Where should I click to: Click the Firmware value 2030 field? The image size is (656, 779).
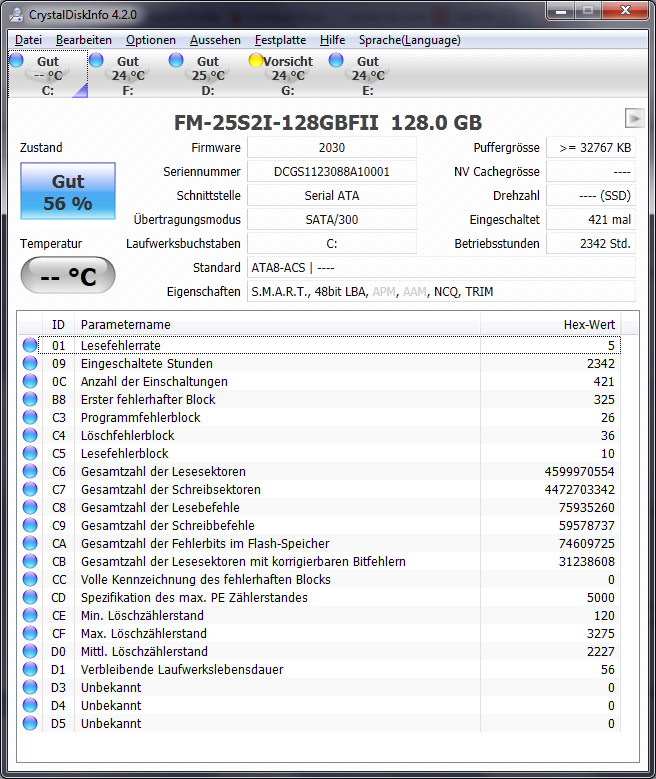pyautogui.click(x=331, y=148)
